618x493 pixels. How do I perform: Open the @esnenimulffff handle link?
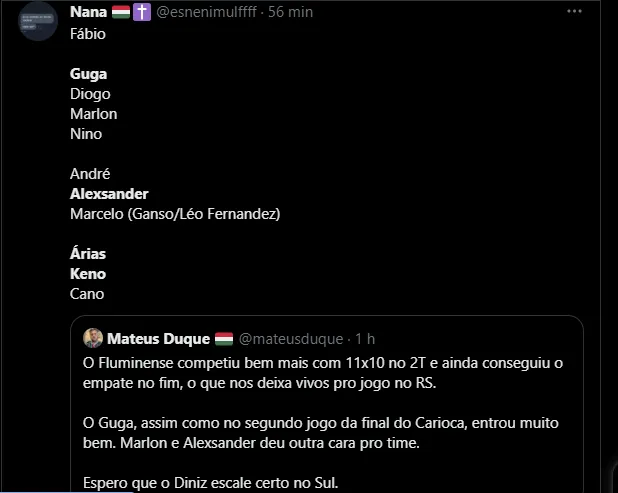coord(206,12)
